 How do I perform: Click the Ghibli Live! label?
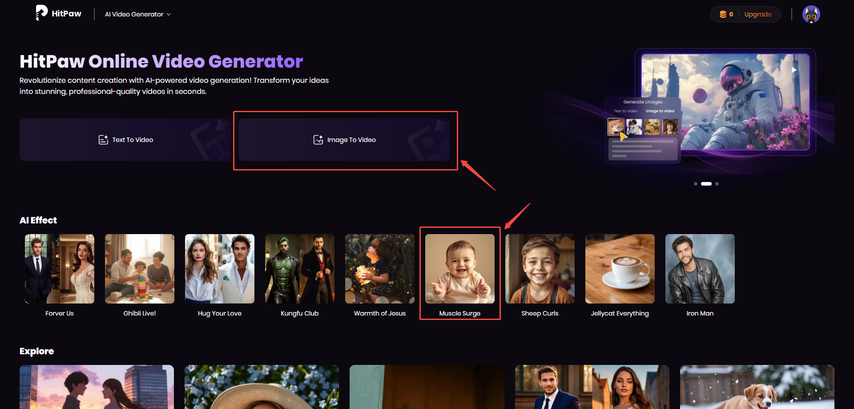139,314
